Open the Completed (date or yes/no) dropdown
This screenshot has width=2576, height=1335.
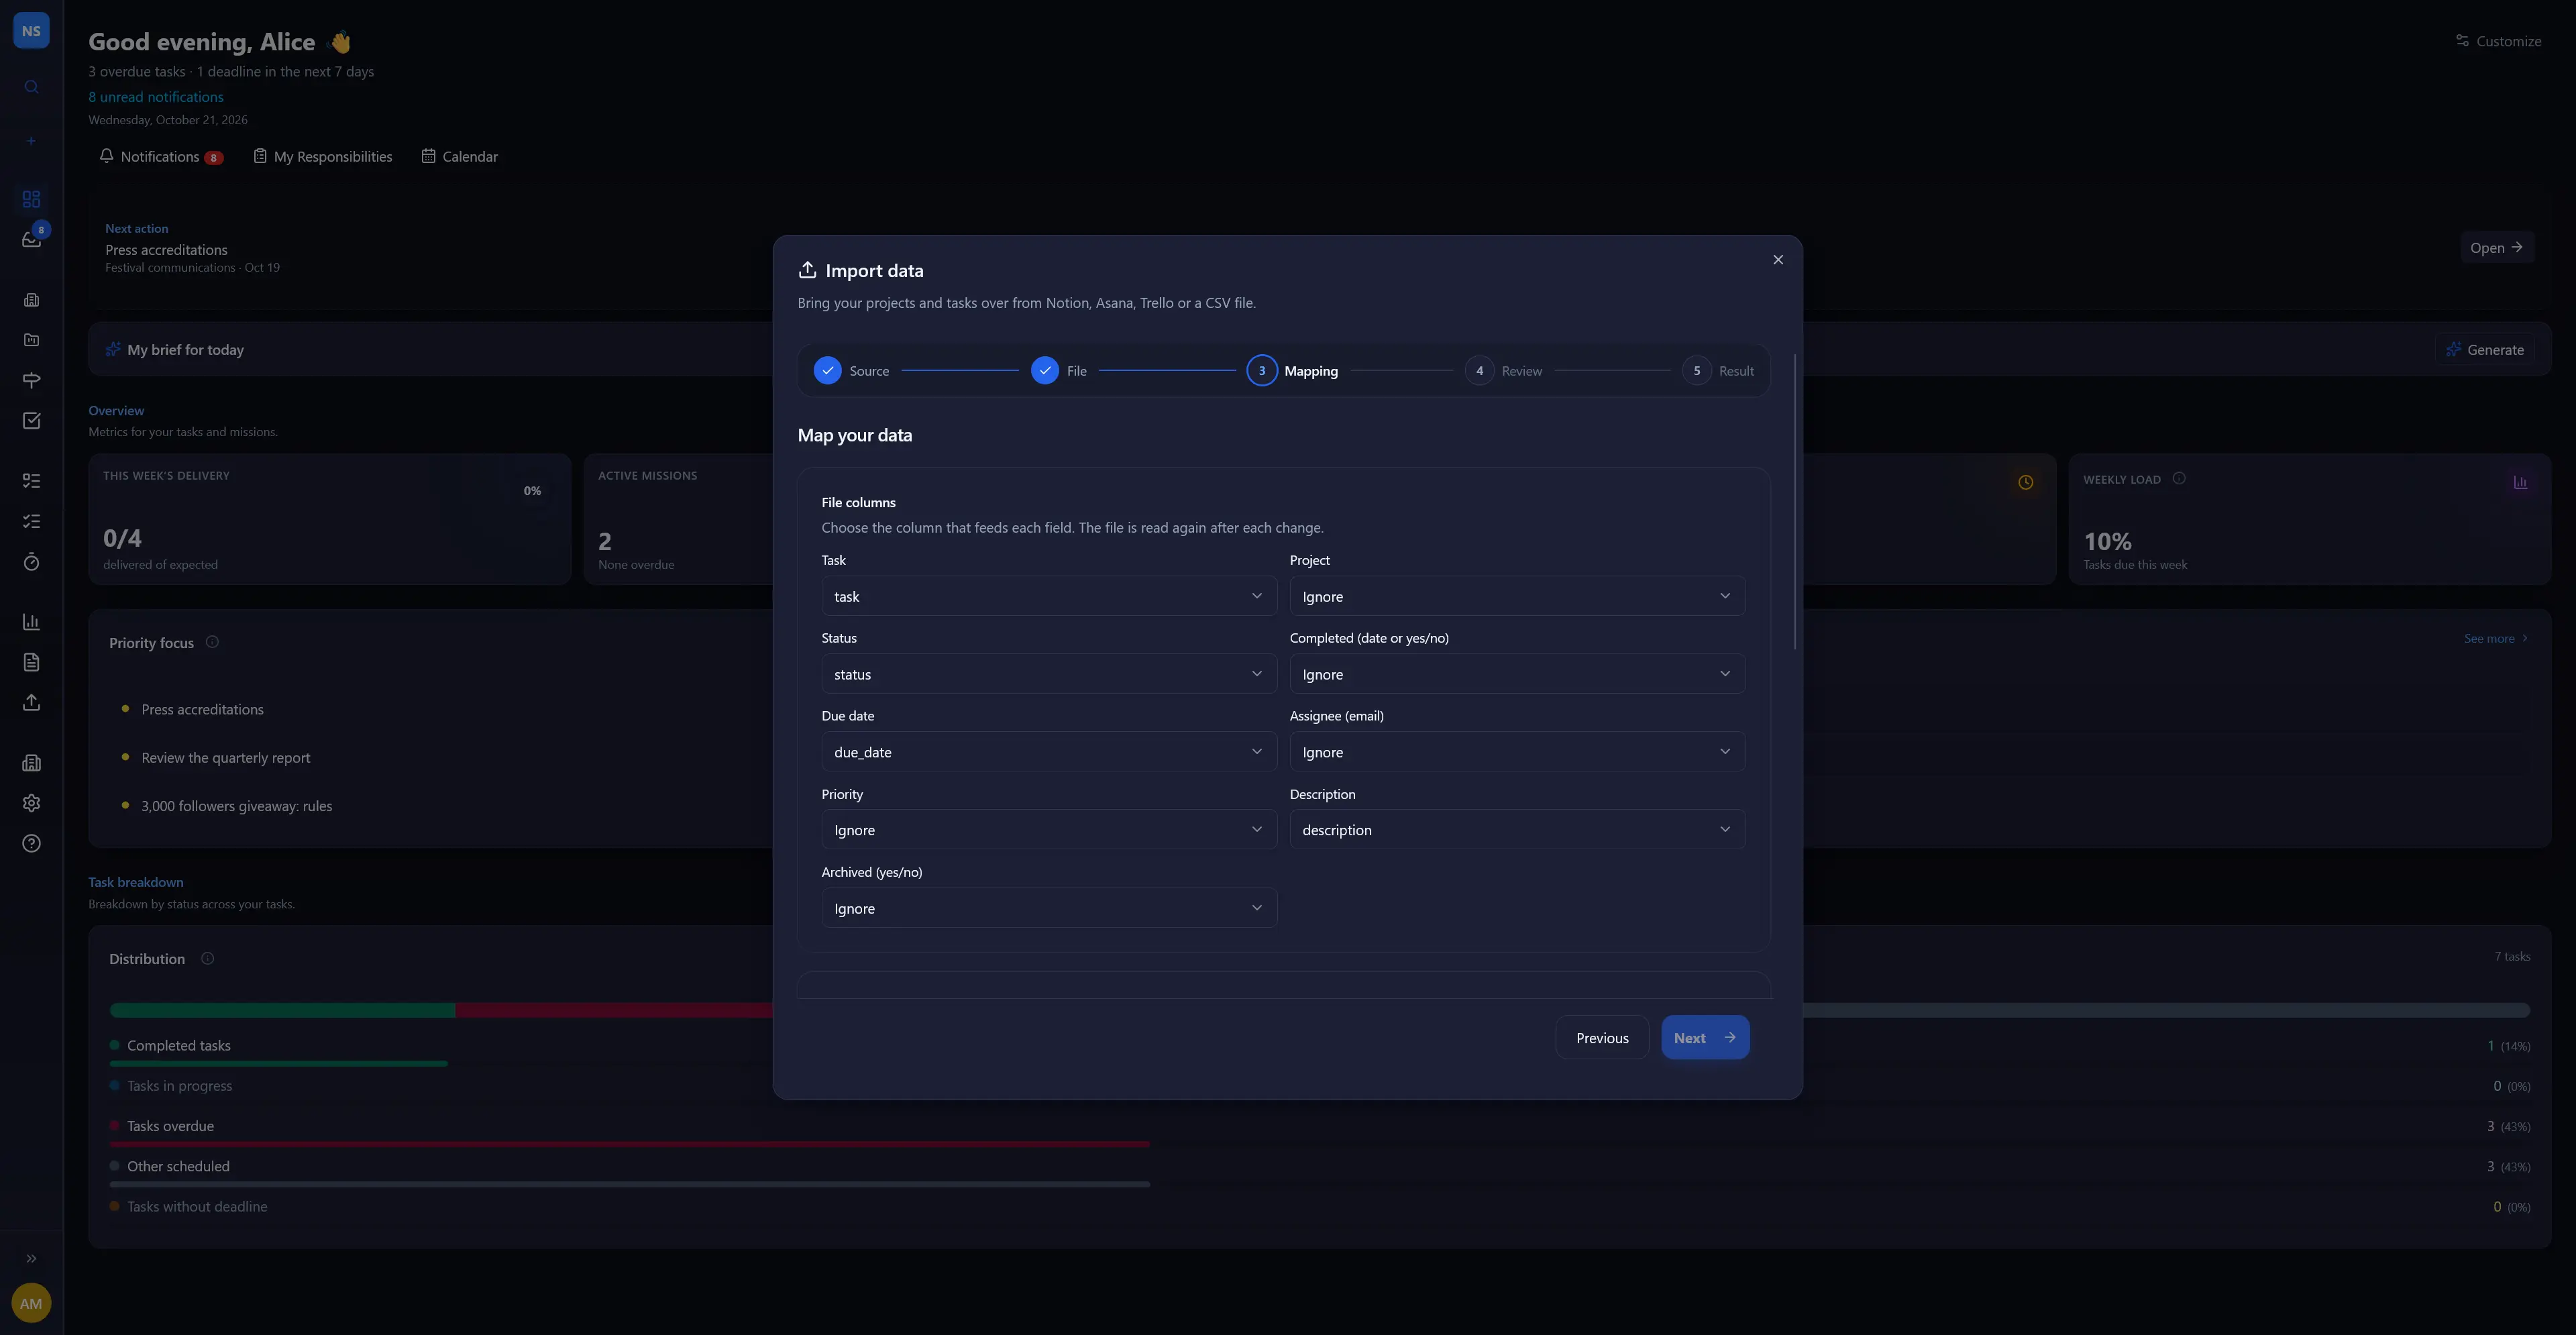pyautogui.click(x=1517, y=674)
